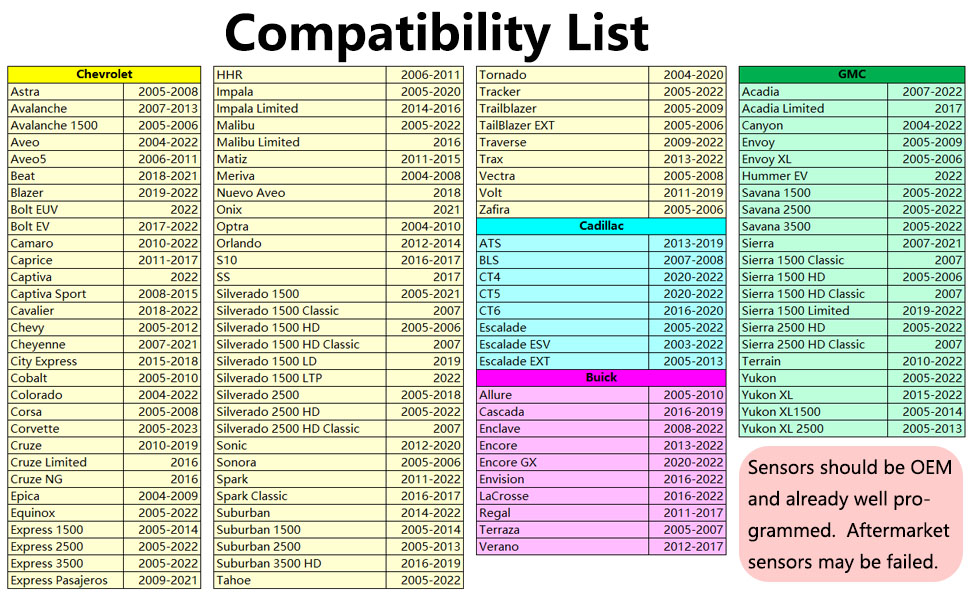Click the Escalade EXT cell
Viewport: 970px width, 600px height.
tap(563, 361)
